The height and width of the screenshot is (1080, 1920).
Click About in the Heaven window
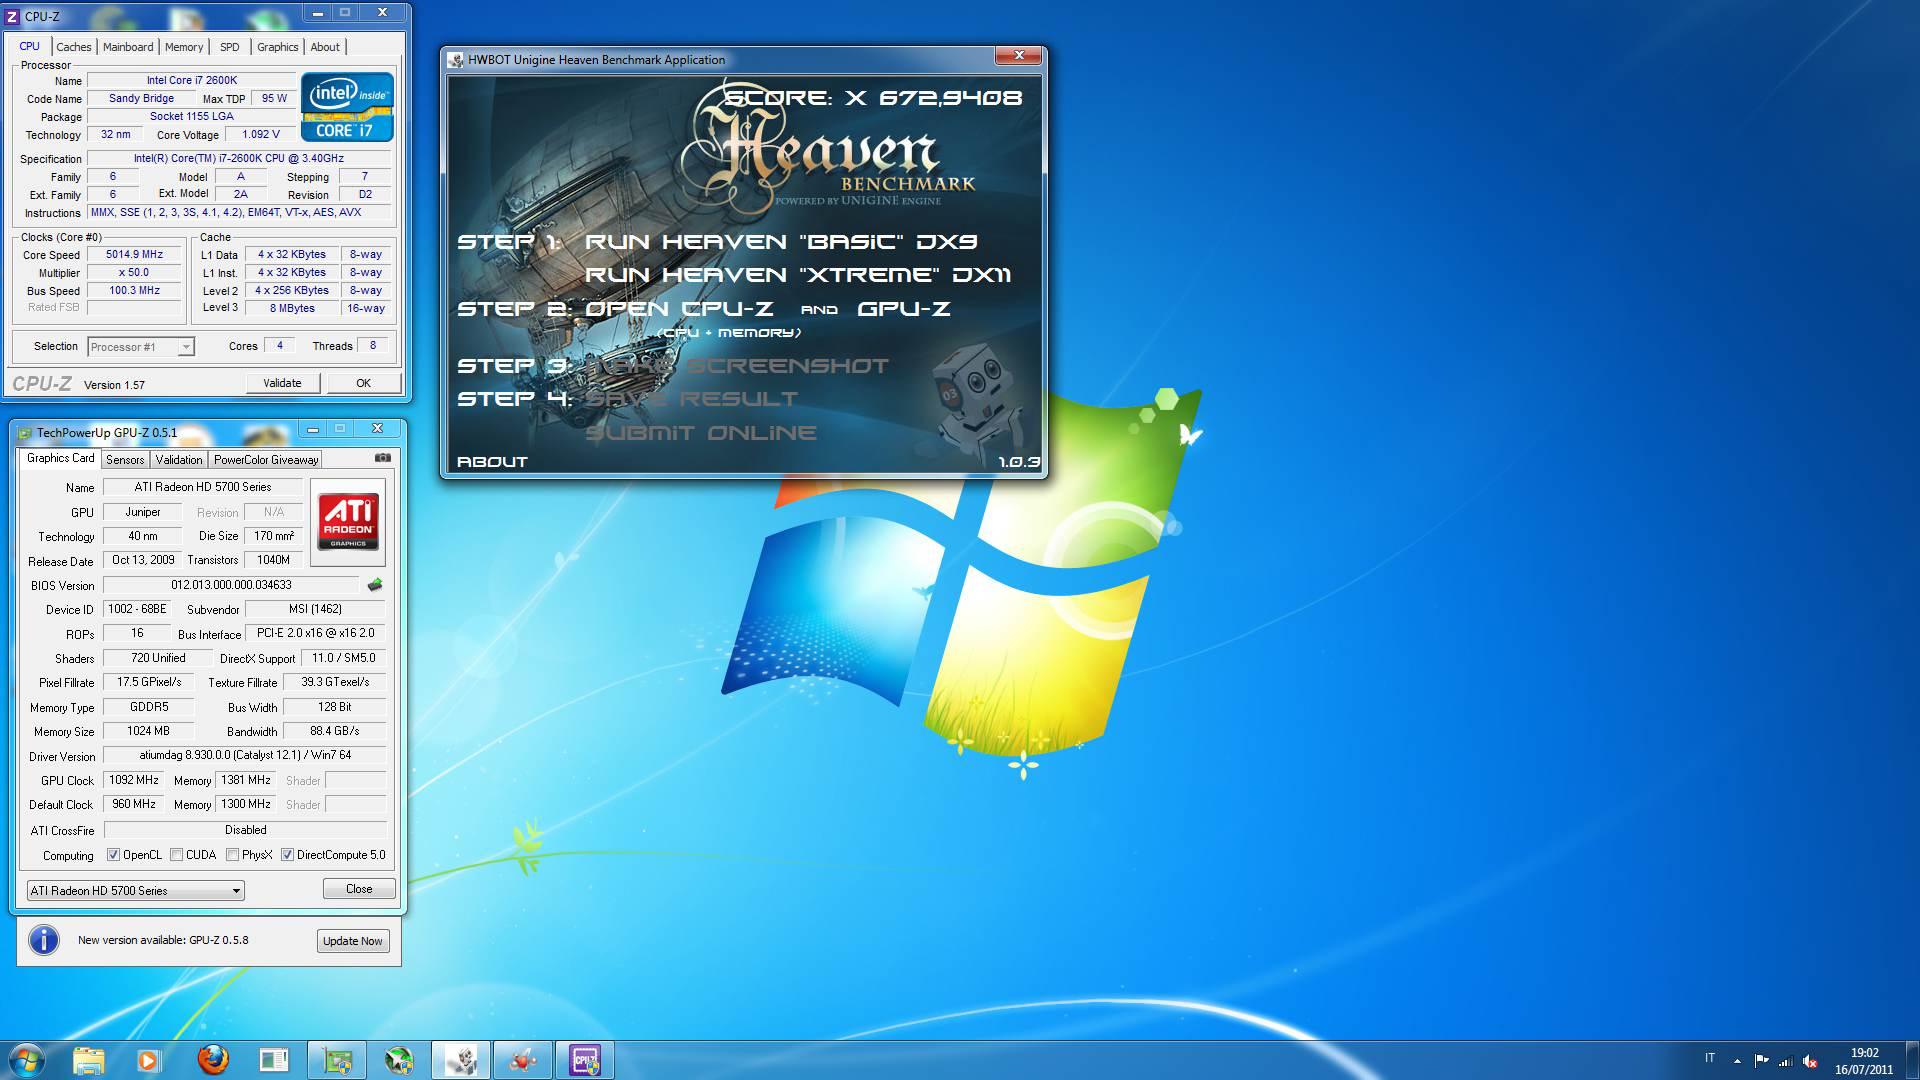click(492, 462)
